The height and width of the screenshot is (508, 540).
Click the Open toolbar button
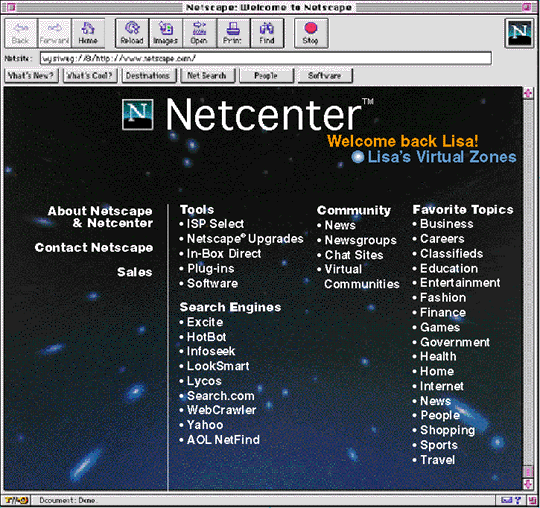(199, 33)
